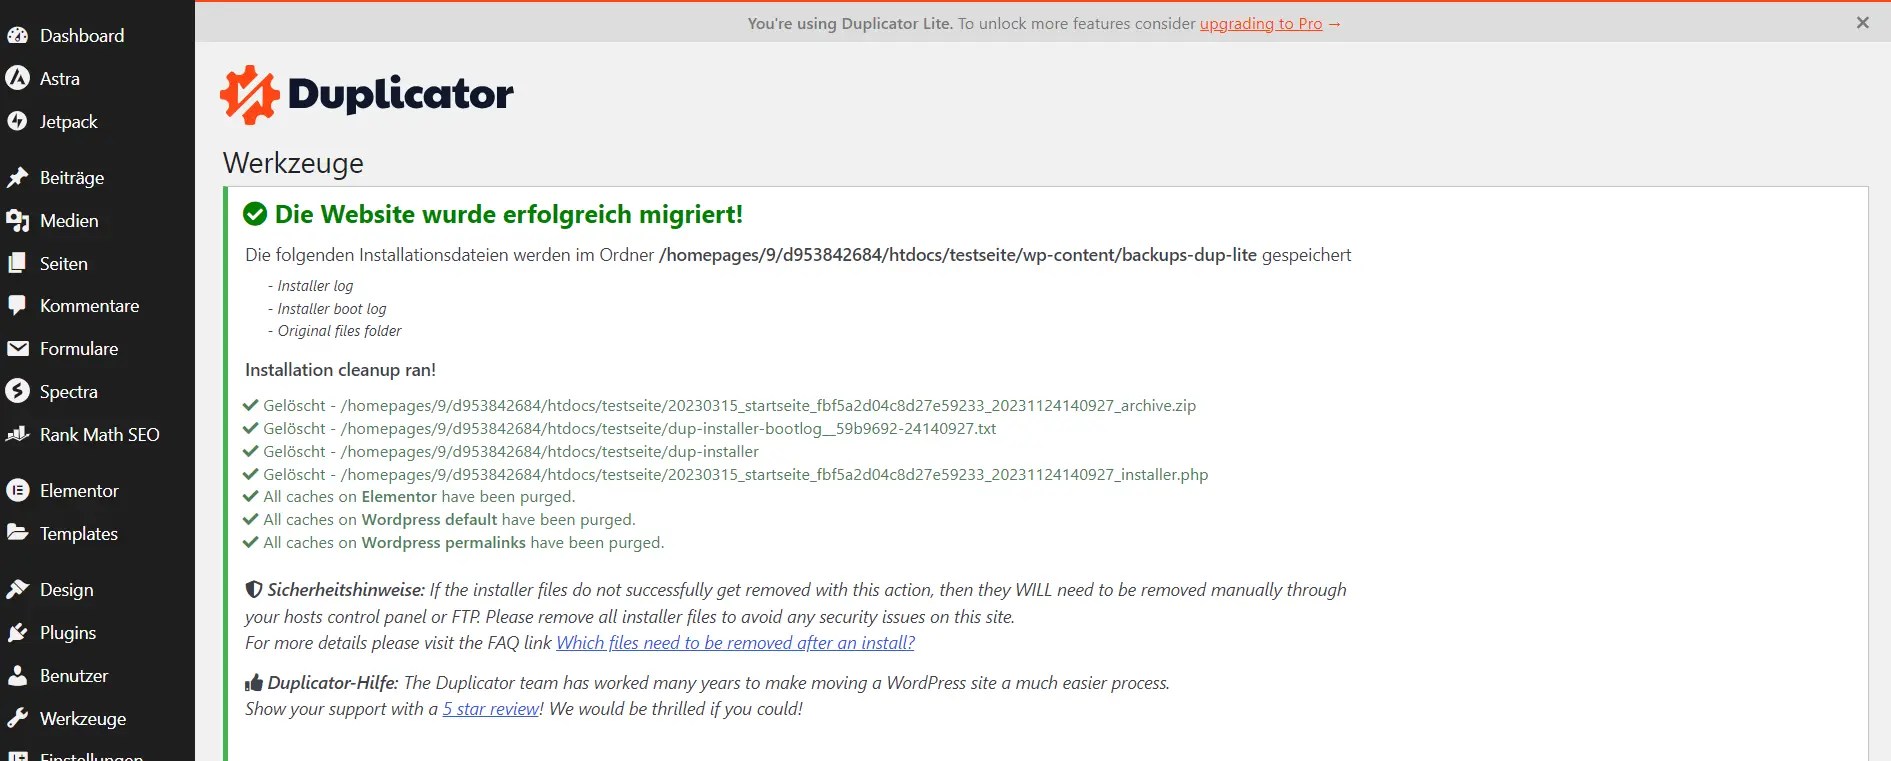Click the 'Original files folder' entry
Viewport: 1891px width, 761px height.
click(x=339, y=331)
